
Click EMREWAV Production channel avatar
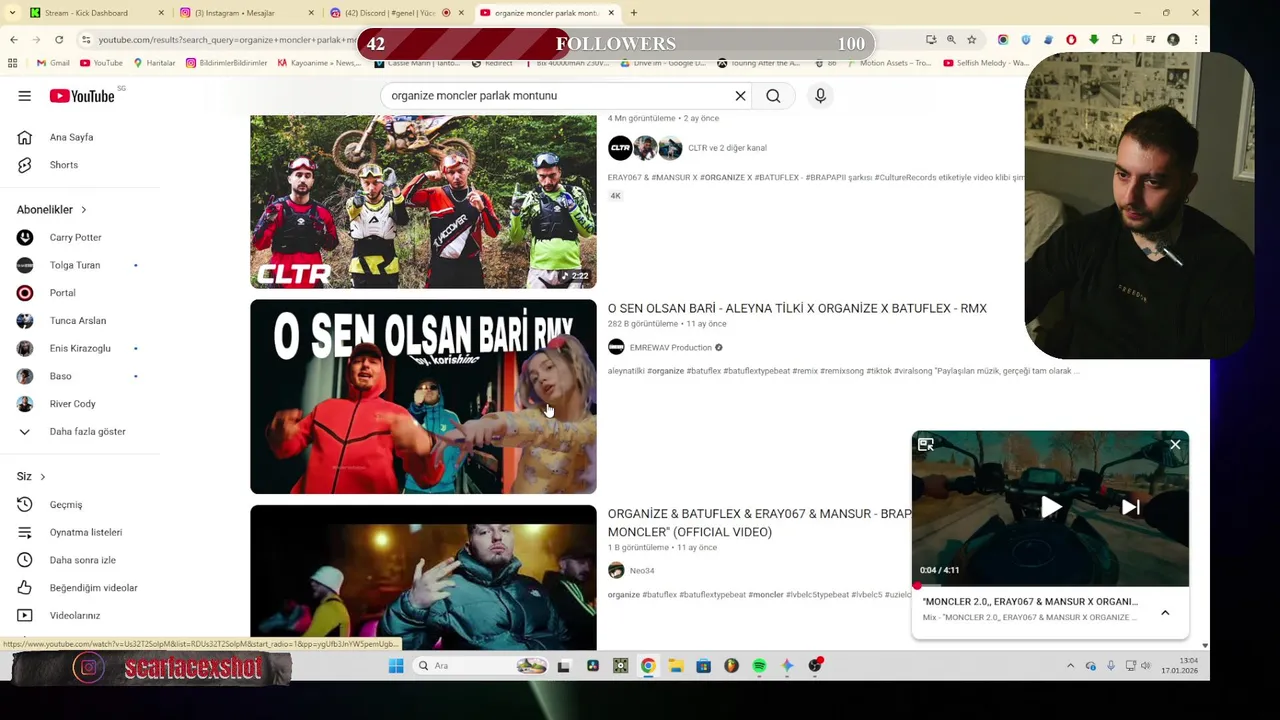[616, 347]
